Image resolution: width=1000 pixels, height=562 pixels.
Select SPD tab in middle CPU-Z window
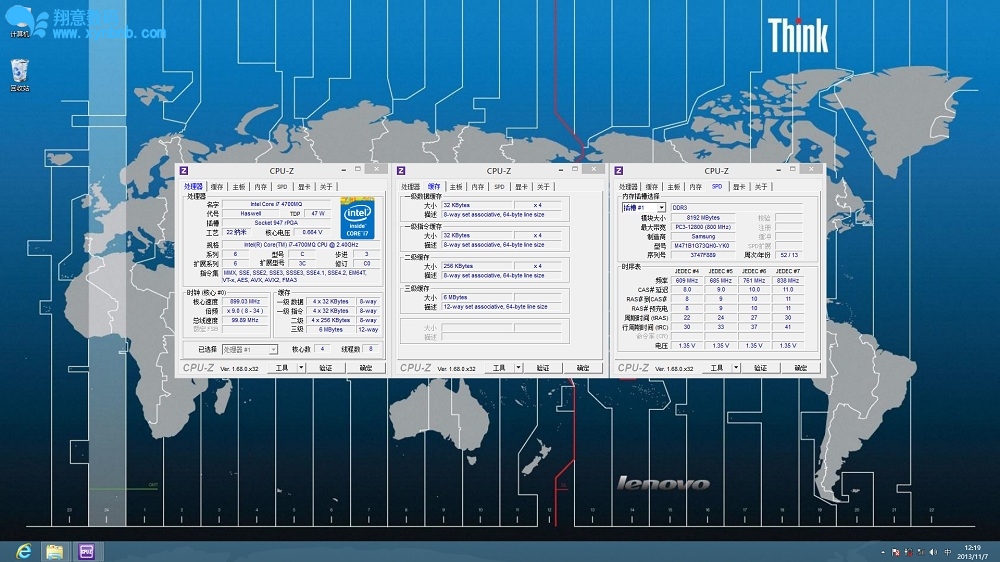499,187
